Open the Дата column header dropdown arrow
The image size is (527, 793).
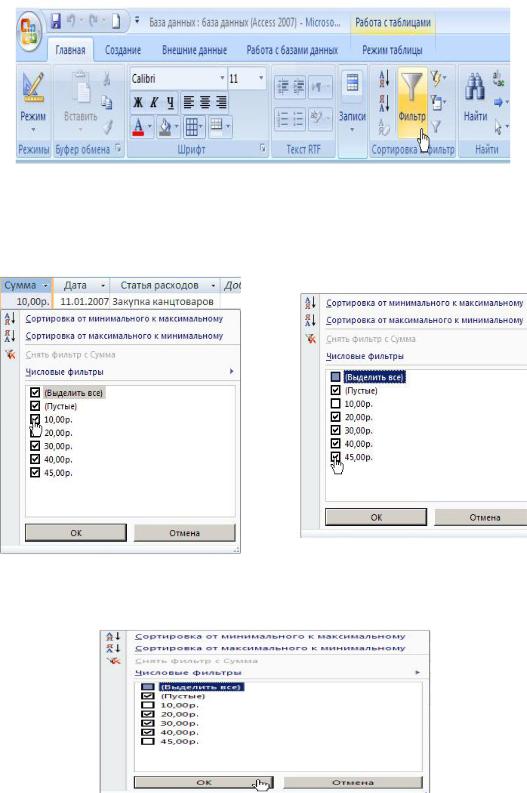coord(103,286)
